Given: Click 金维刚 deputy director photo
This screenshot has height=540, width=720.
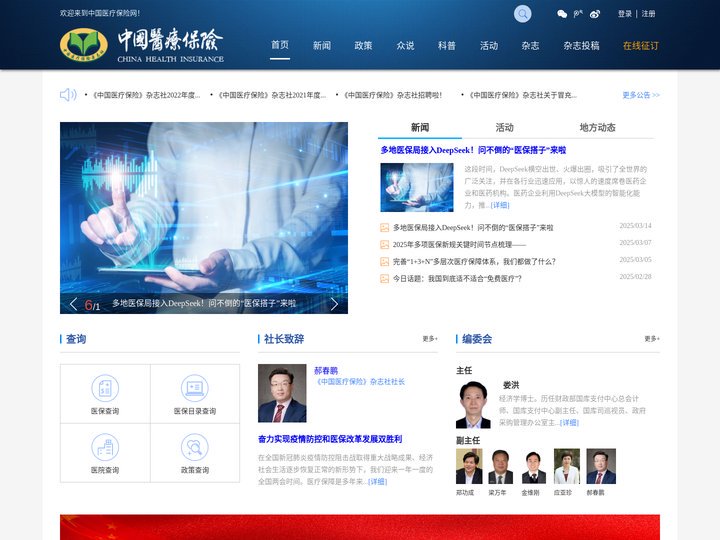Looking at the screenshot, I should tap(534, 467).
